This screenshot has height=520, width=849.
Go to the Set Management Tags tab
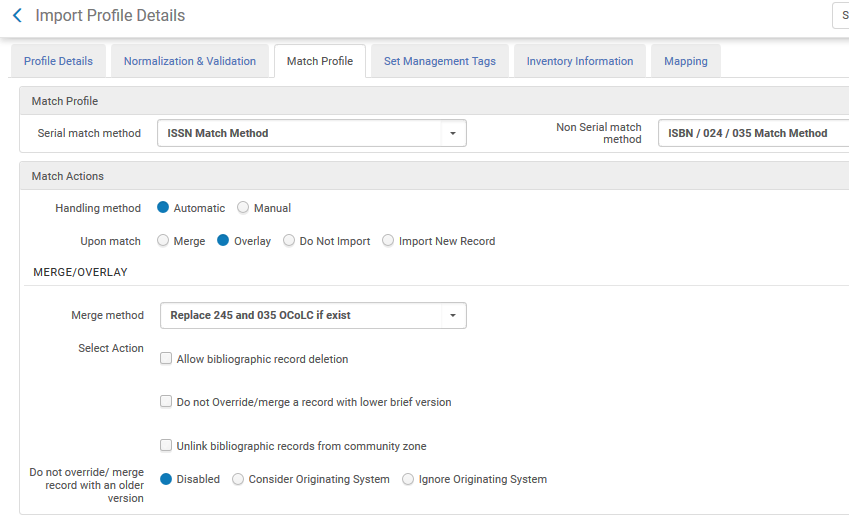440,61
